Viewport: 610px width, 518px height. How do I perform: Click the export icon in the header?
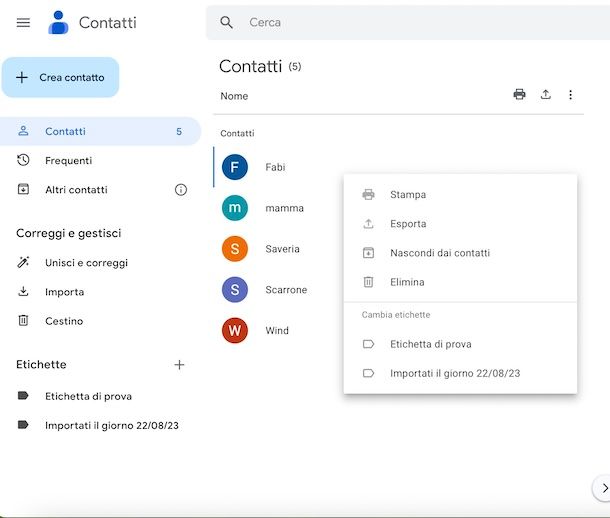click(545, 95)
